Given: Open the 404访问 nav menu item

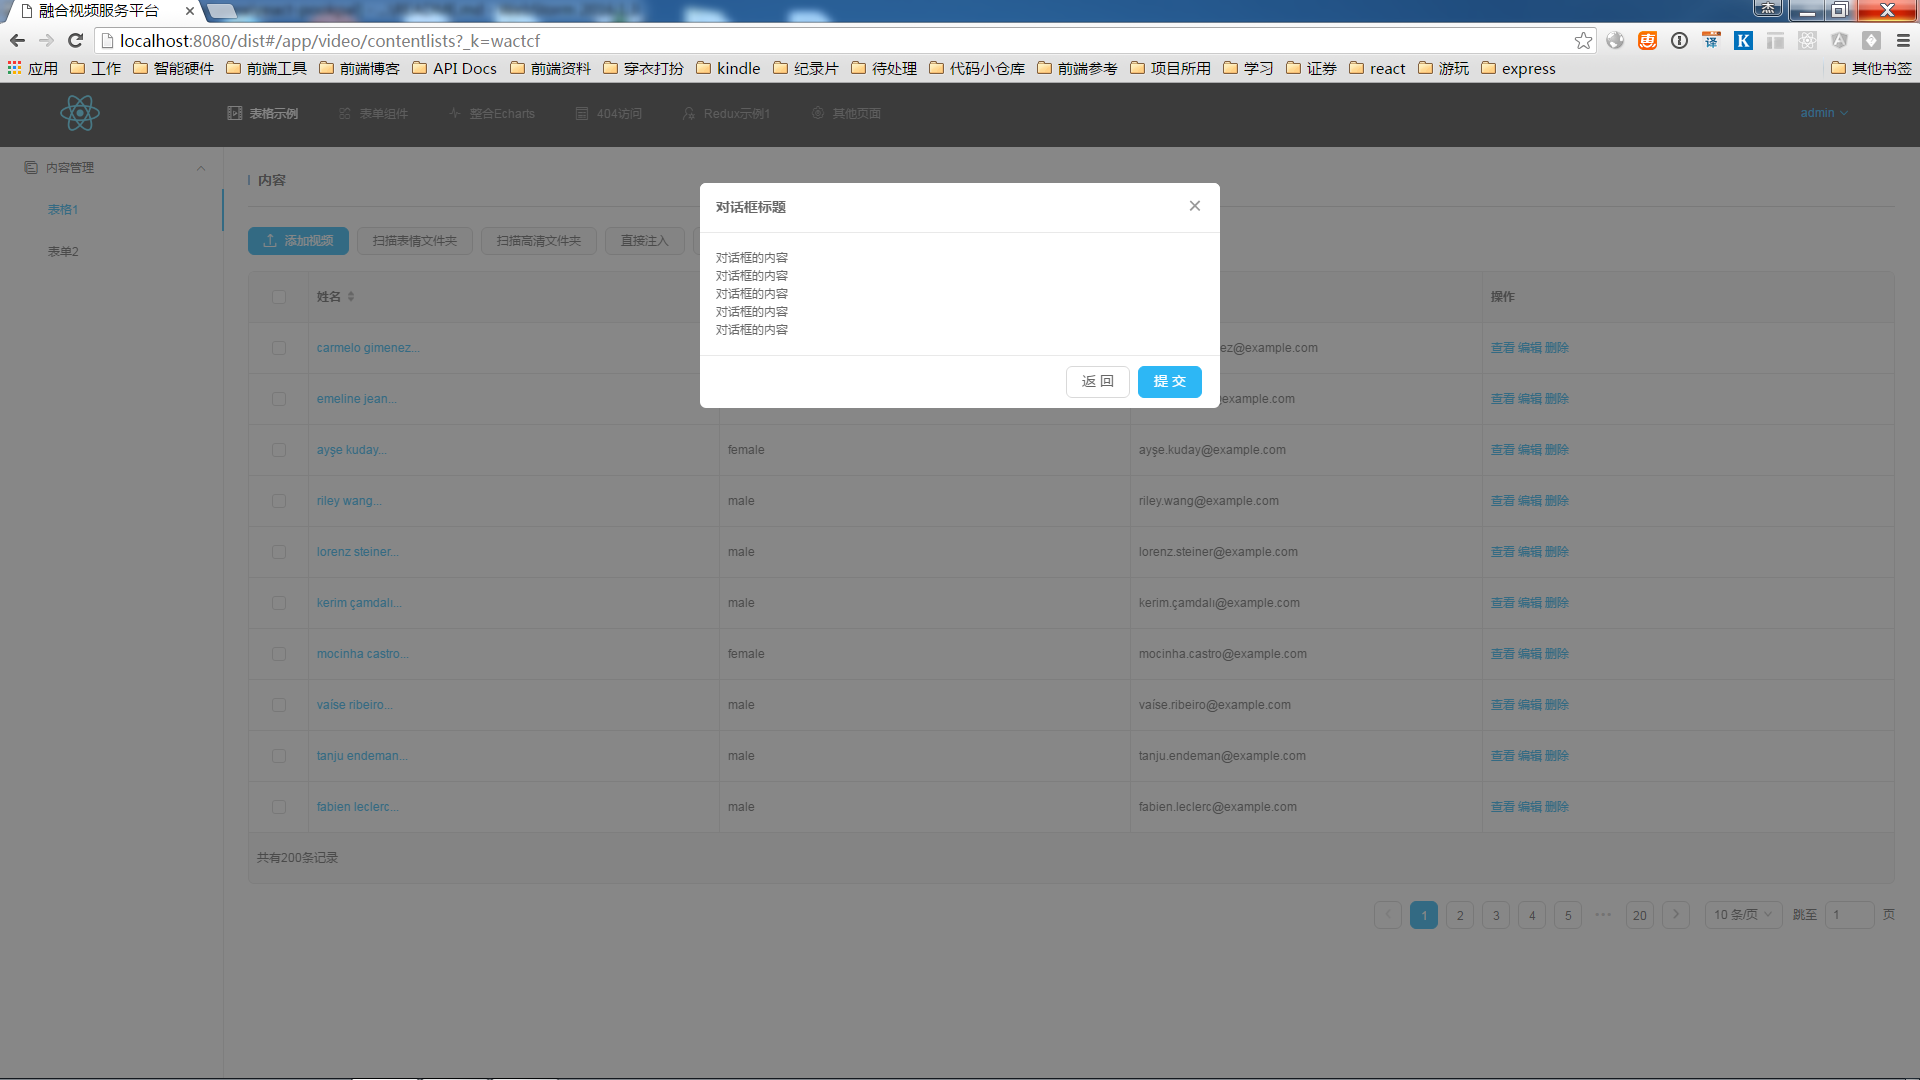Looking at the screenshot, I should point(608,114).
